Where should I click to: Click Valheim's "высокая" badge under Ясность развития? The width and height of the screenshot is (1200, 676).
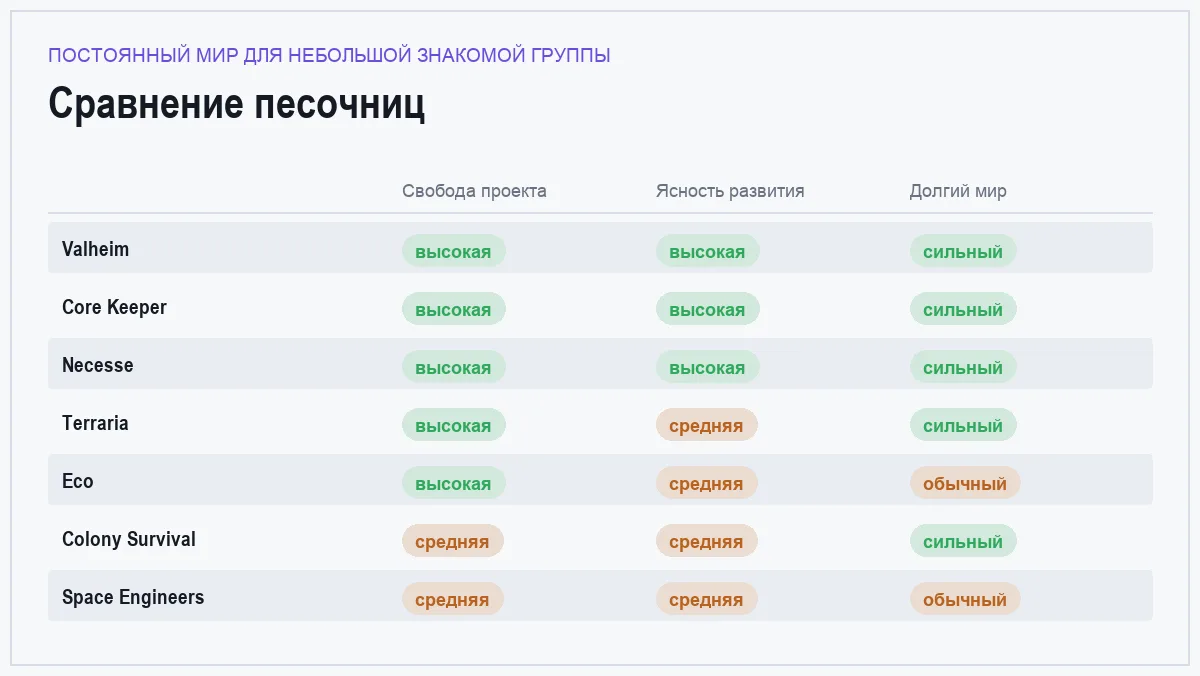pos(707,251)
